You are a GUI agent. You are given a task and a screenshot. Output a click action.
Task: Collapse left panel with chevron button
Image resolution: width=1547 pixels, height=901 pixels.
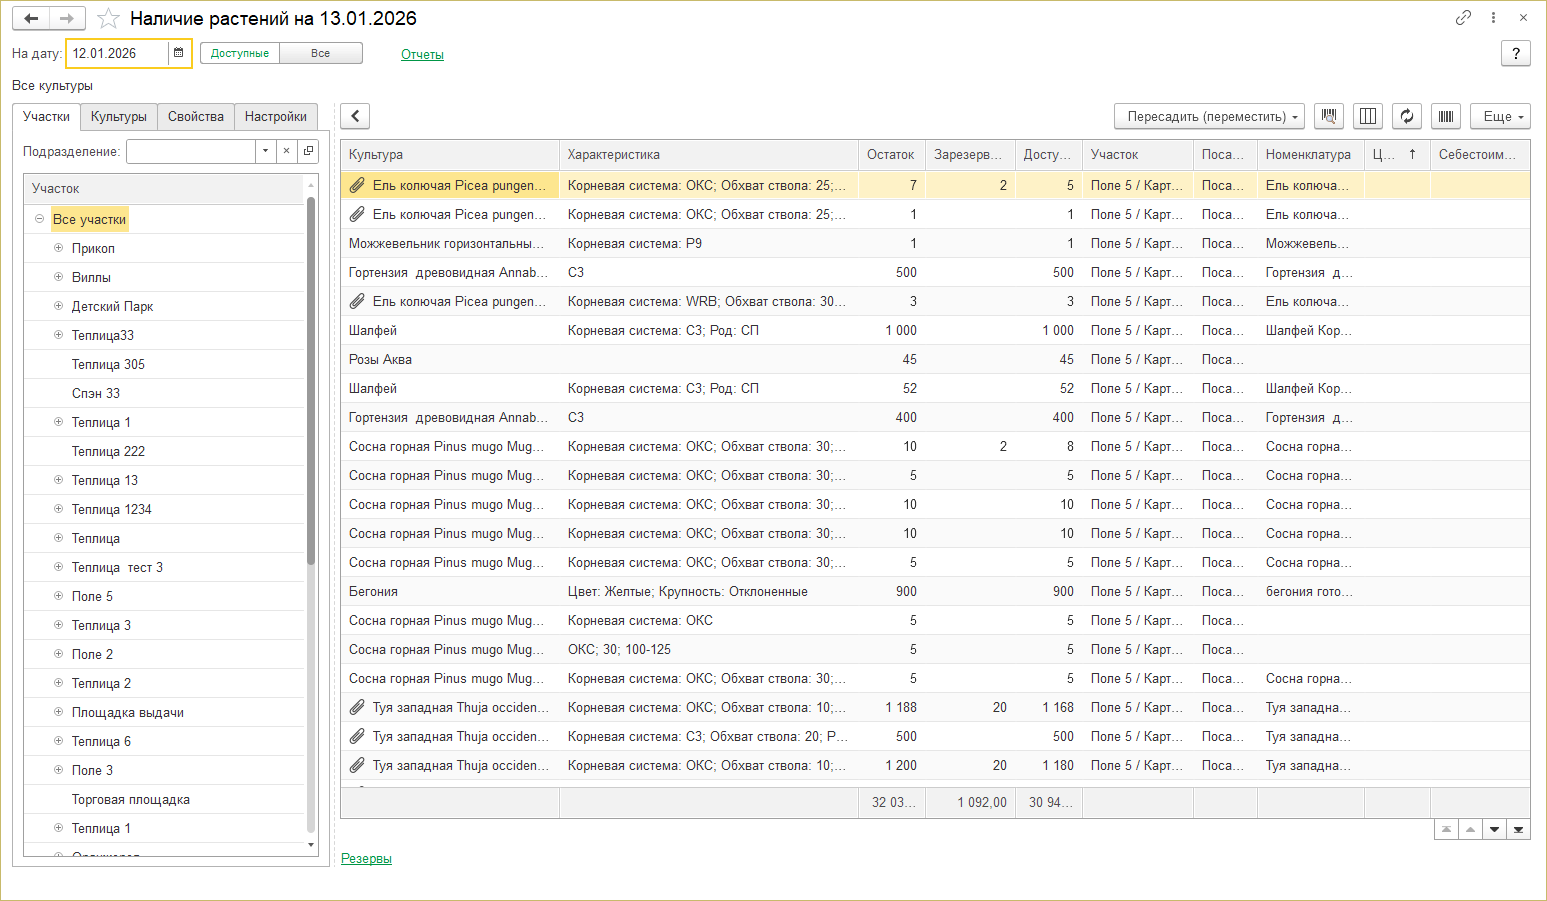point(355,116)
